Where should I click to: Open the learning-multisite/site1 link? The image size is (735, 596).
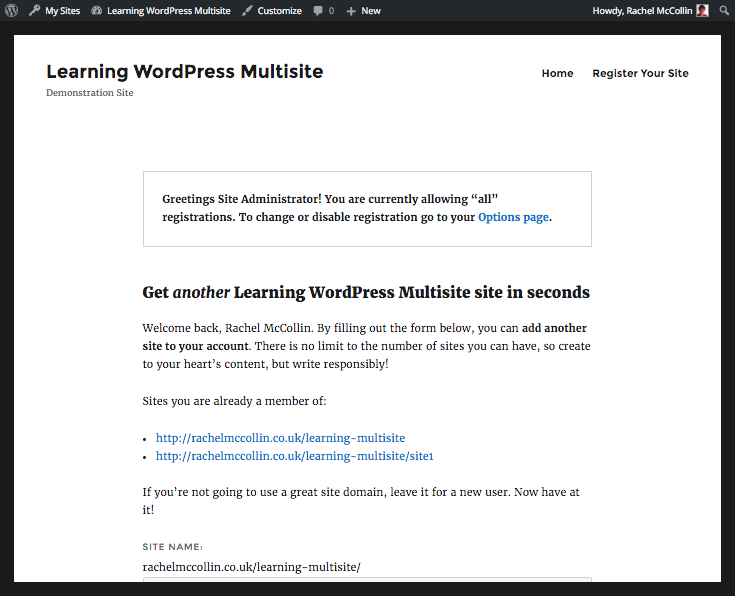tap(294, 456)
